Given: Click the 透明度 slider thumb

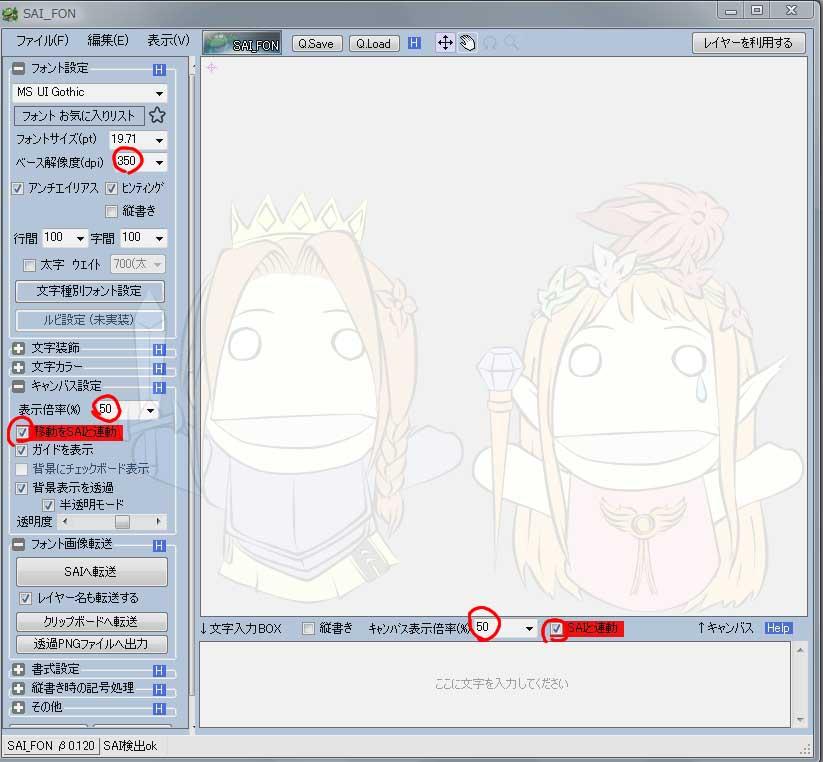Looking at the screenshot, I should tap(122, 522).
